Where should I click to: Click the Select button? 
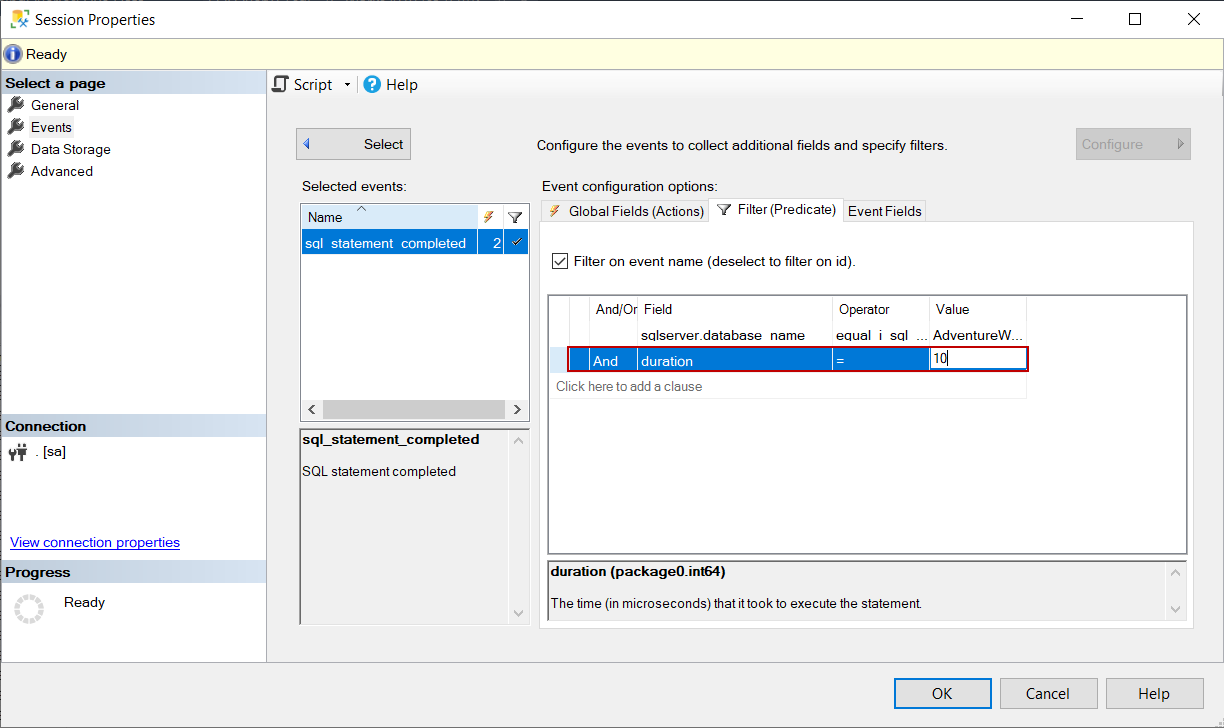click(353, 144)
